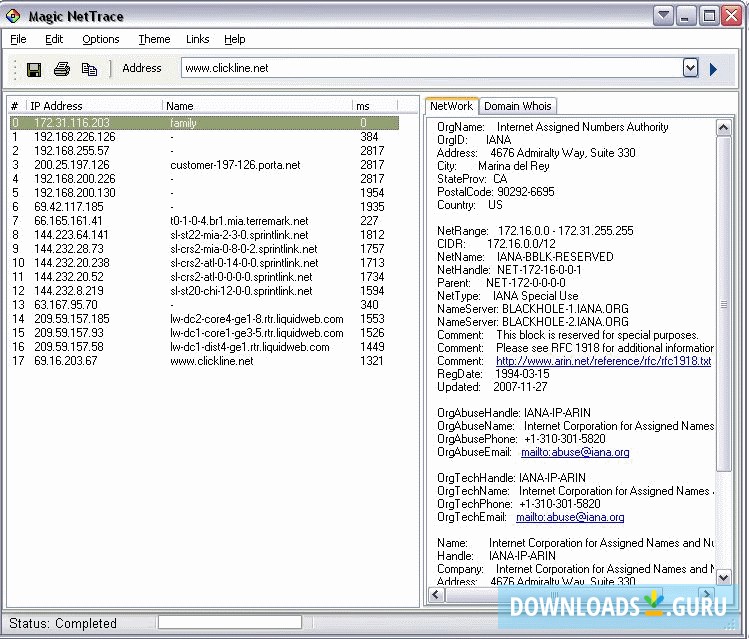Click the Save floppy disk icon
The width and height of the screenshot is (749, 639).
pos(33,70)
